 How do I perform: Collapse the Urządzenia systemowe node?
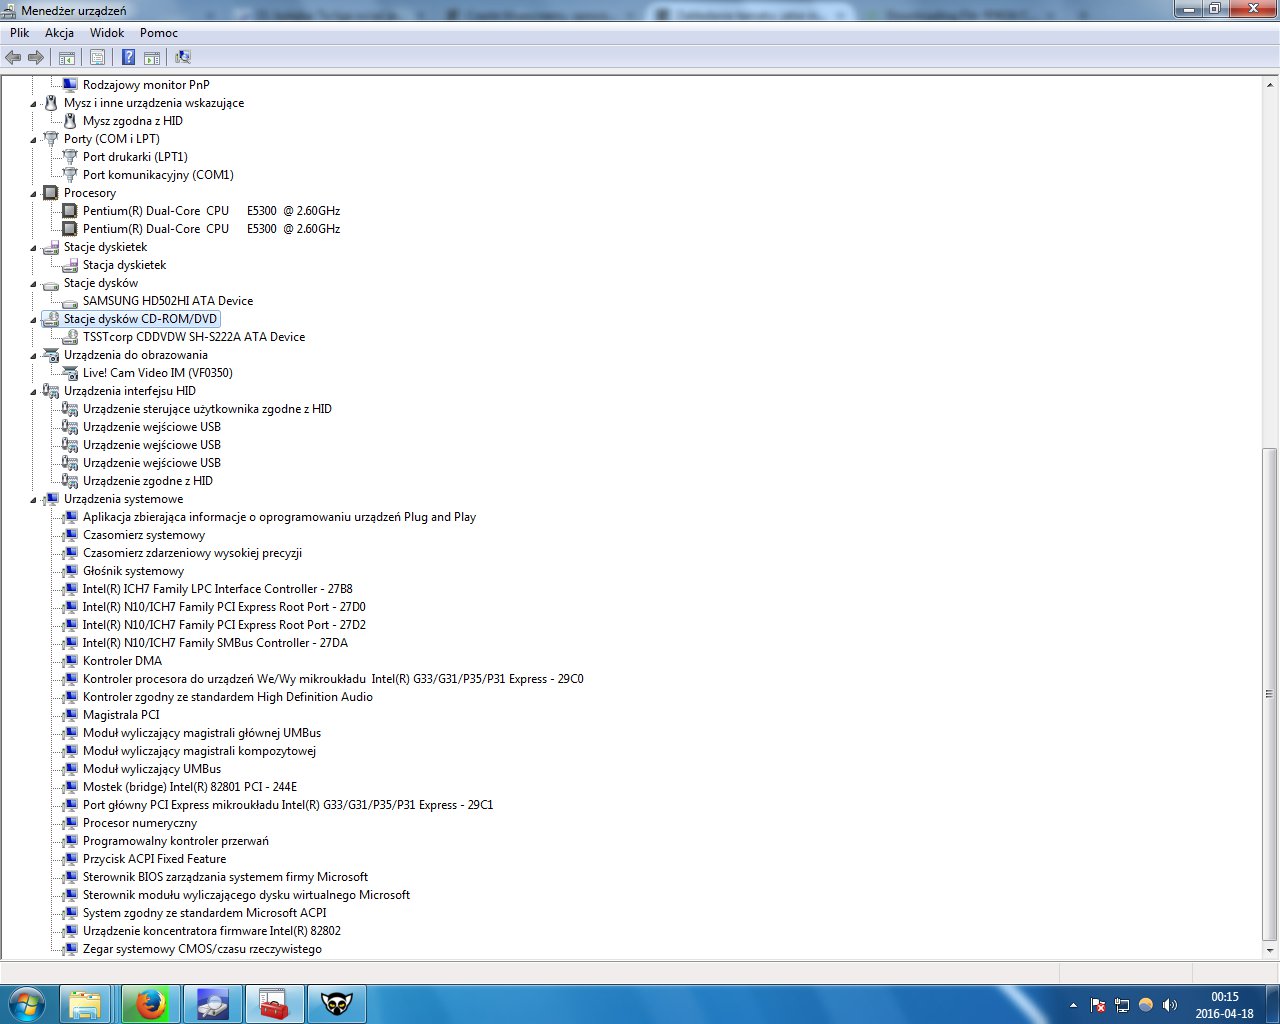[x=33, y=500]
